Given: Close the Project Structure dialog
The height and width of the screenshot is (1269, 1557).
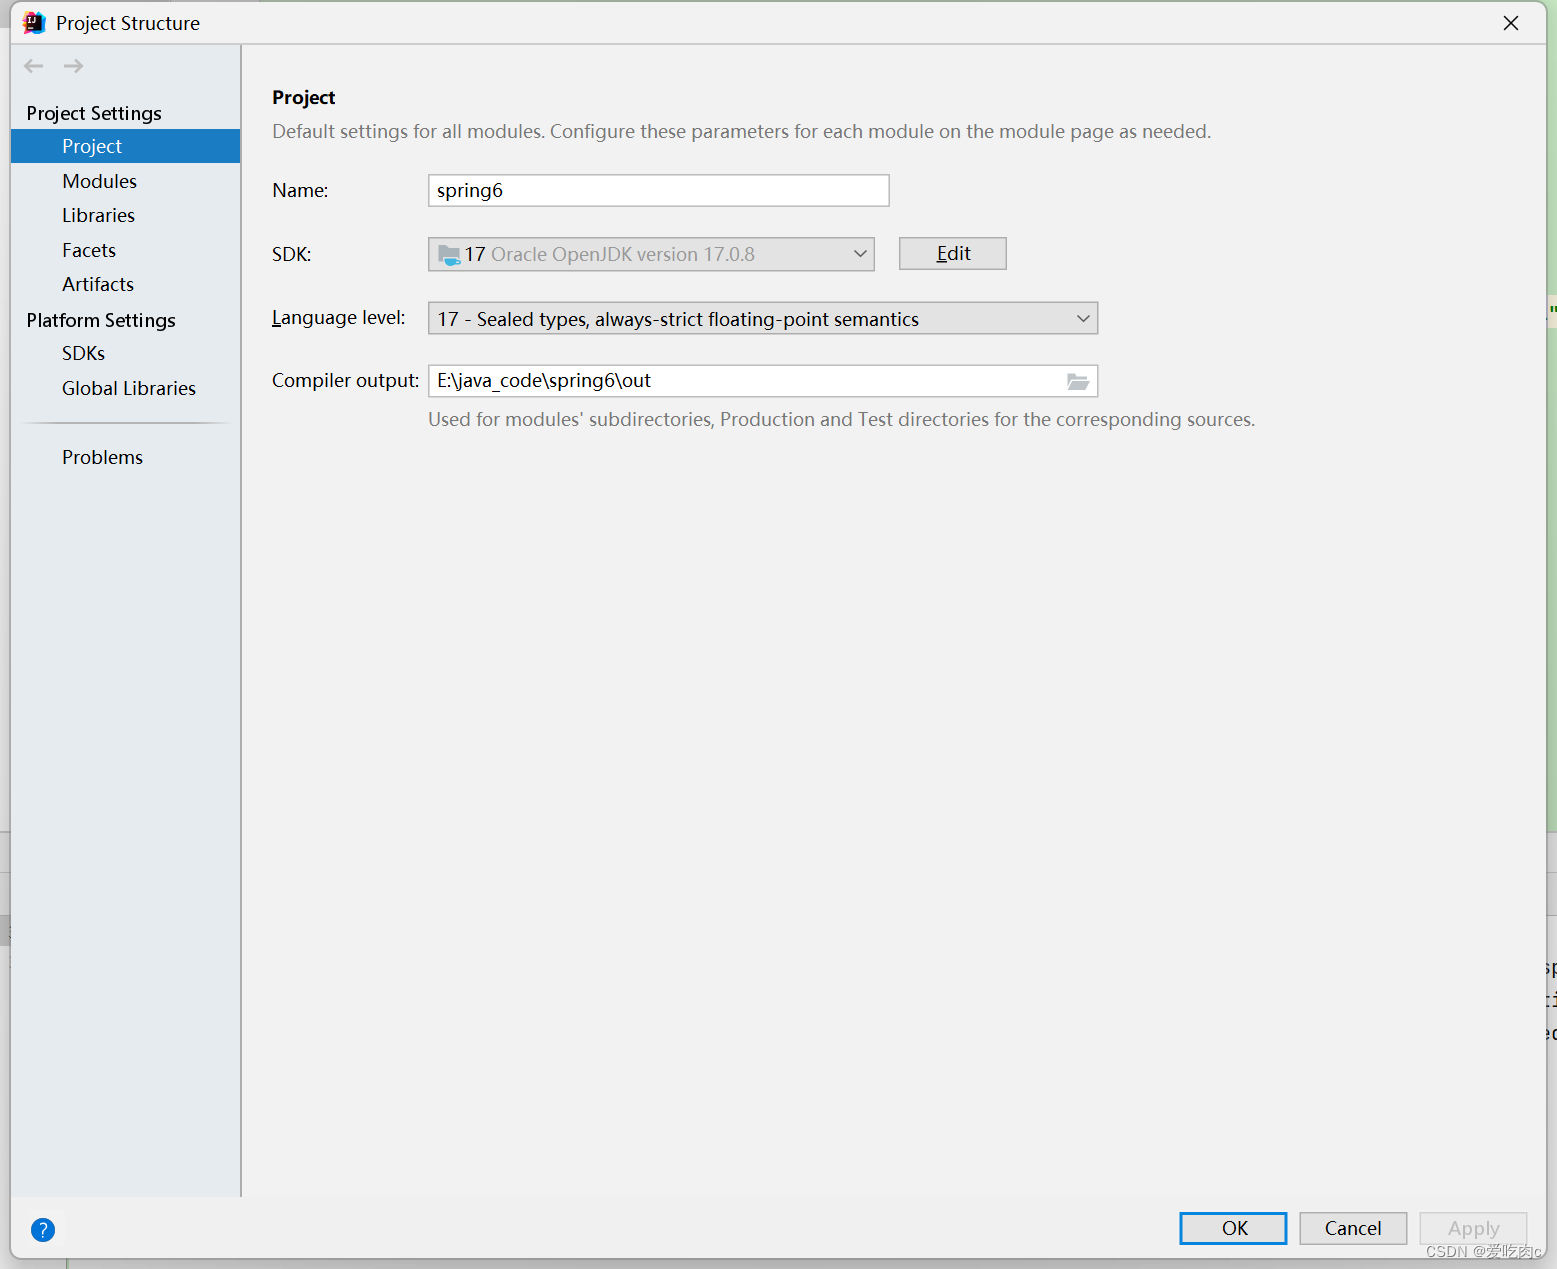Looking at the screenshot, I should click(x=1510, y=23).
